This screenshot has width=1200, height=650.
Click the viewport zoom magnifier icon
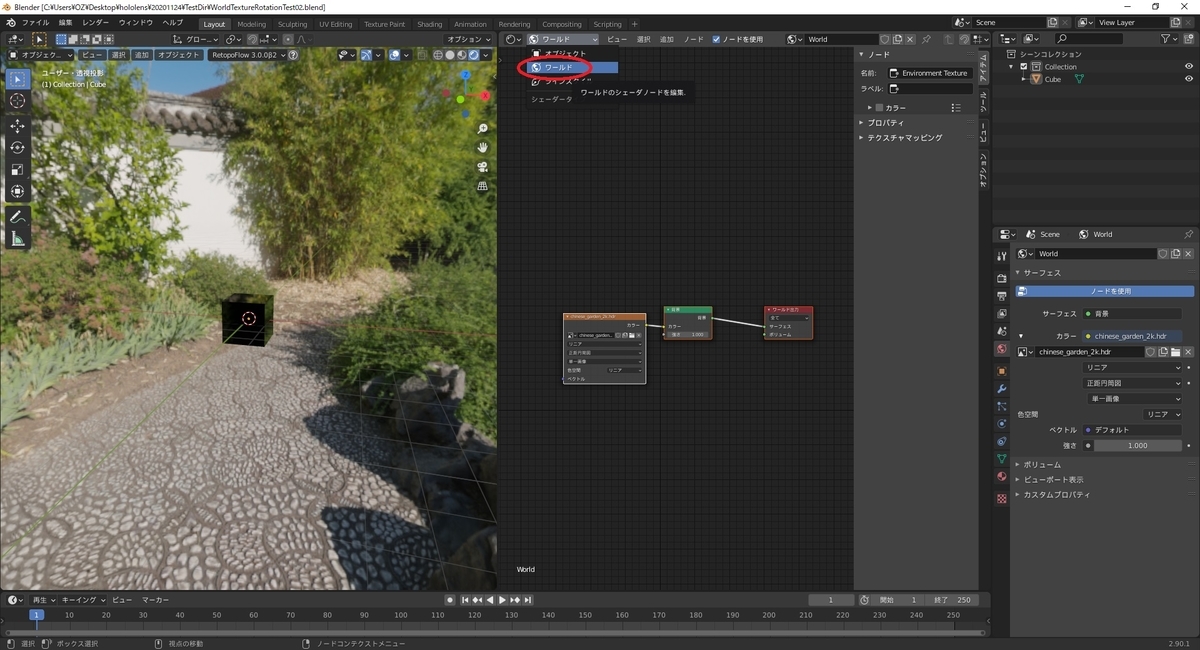(x=483, y=129)
